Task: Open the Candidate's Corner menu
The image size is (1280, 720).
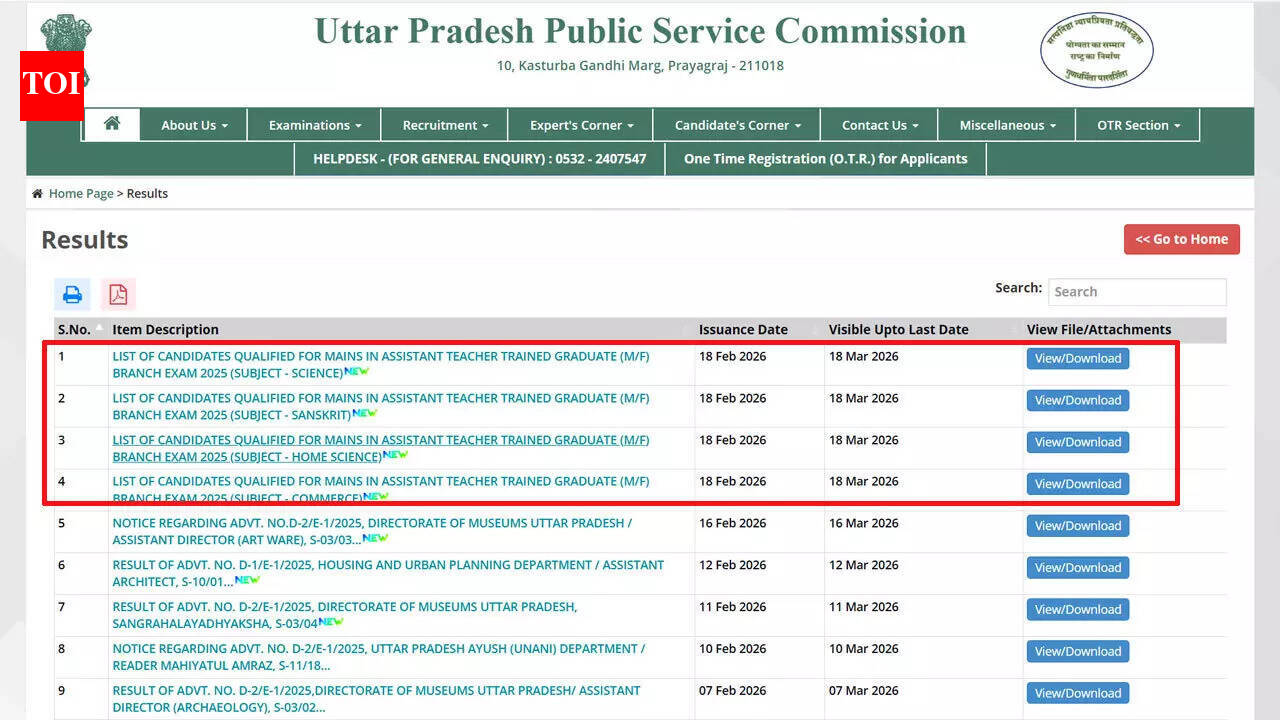Action: pyautogui.click(x=736, y=124)
